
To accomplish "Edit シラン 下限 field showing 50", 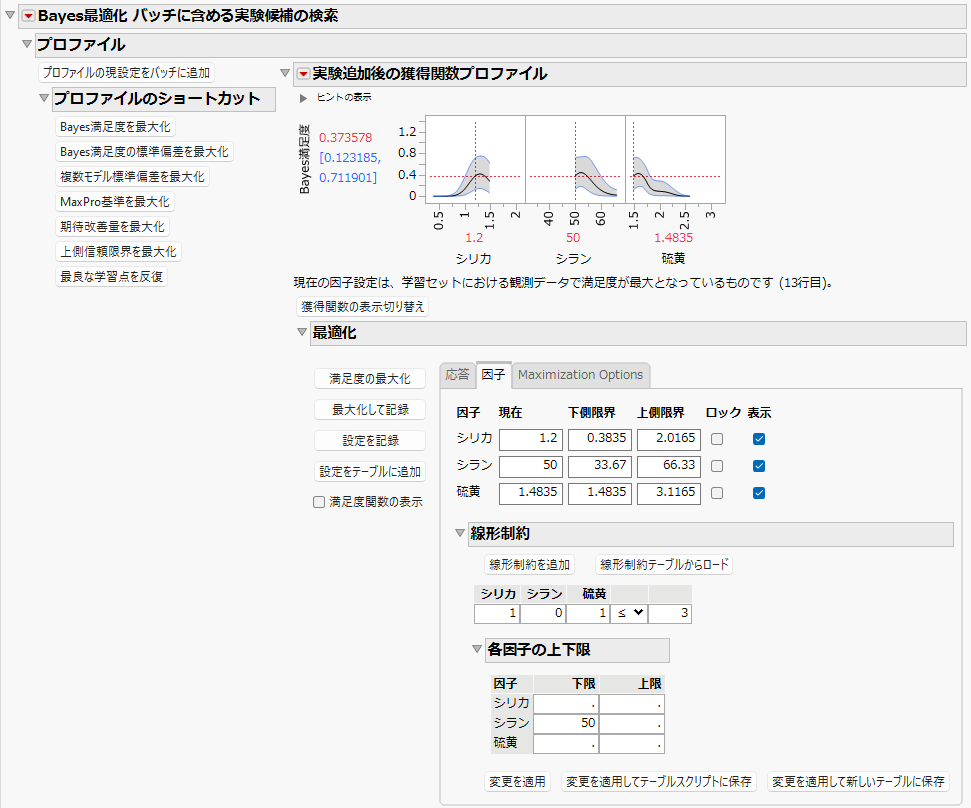I will point(565,723).
